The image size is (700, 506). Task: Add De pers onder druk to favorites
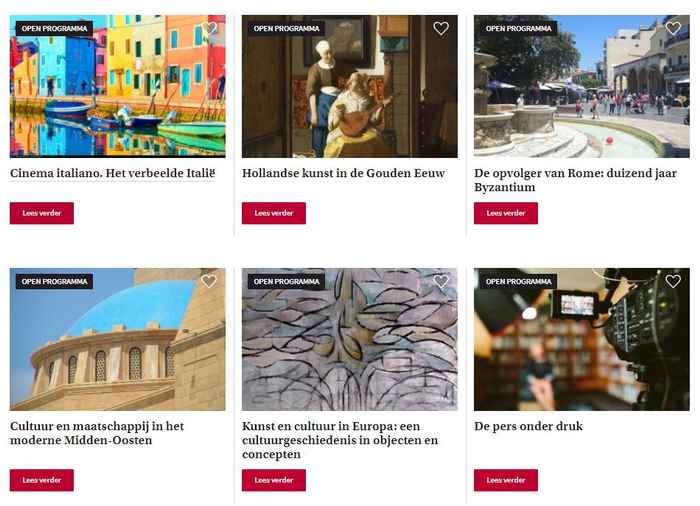pyautogui.click(x=673, y=281)
